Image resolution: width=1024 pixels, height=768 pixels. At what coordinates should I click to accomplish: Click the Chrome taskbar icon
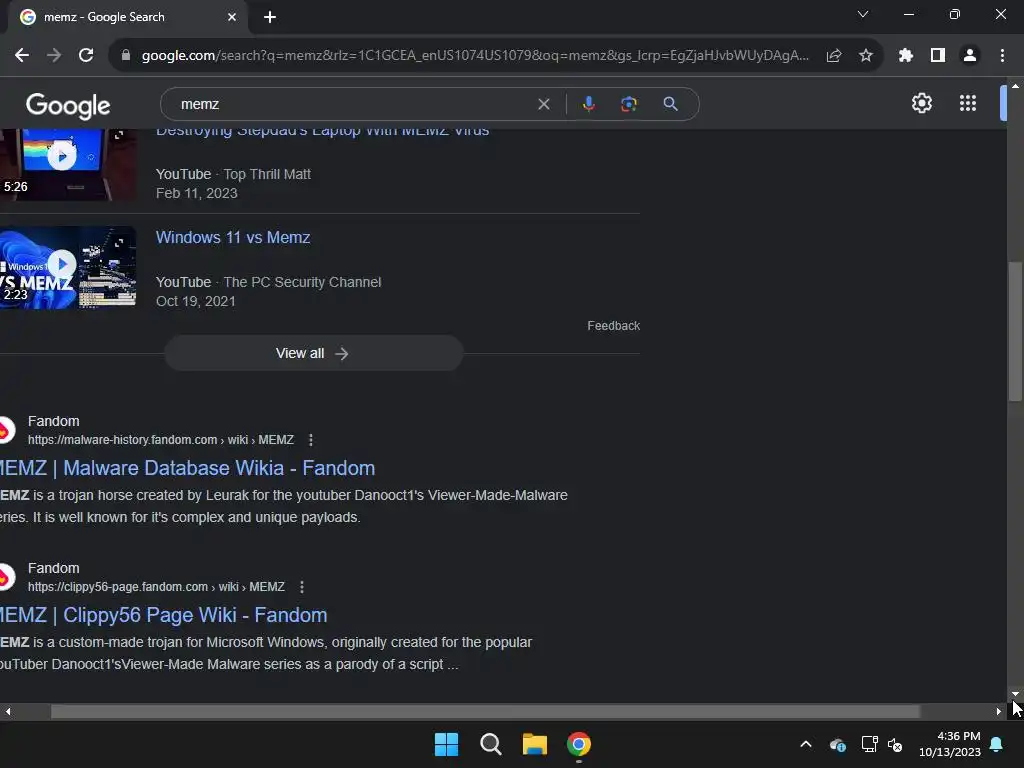tap(579, 744)
